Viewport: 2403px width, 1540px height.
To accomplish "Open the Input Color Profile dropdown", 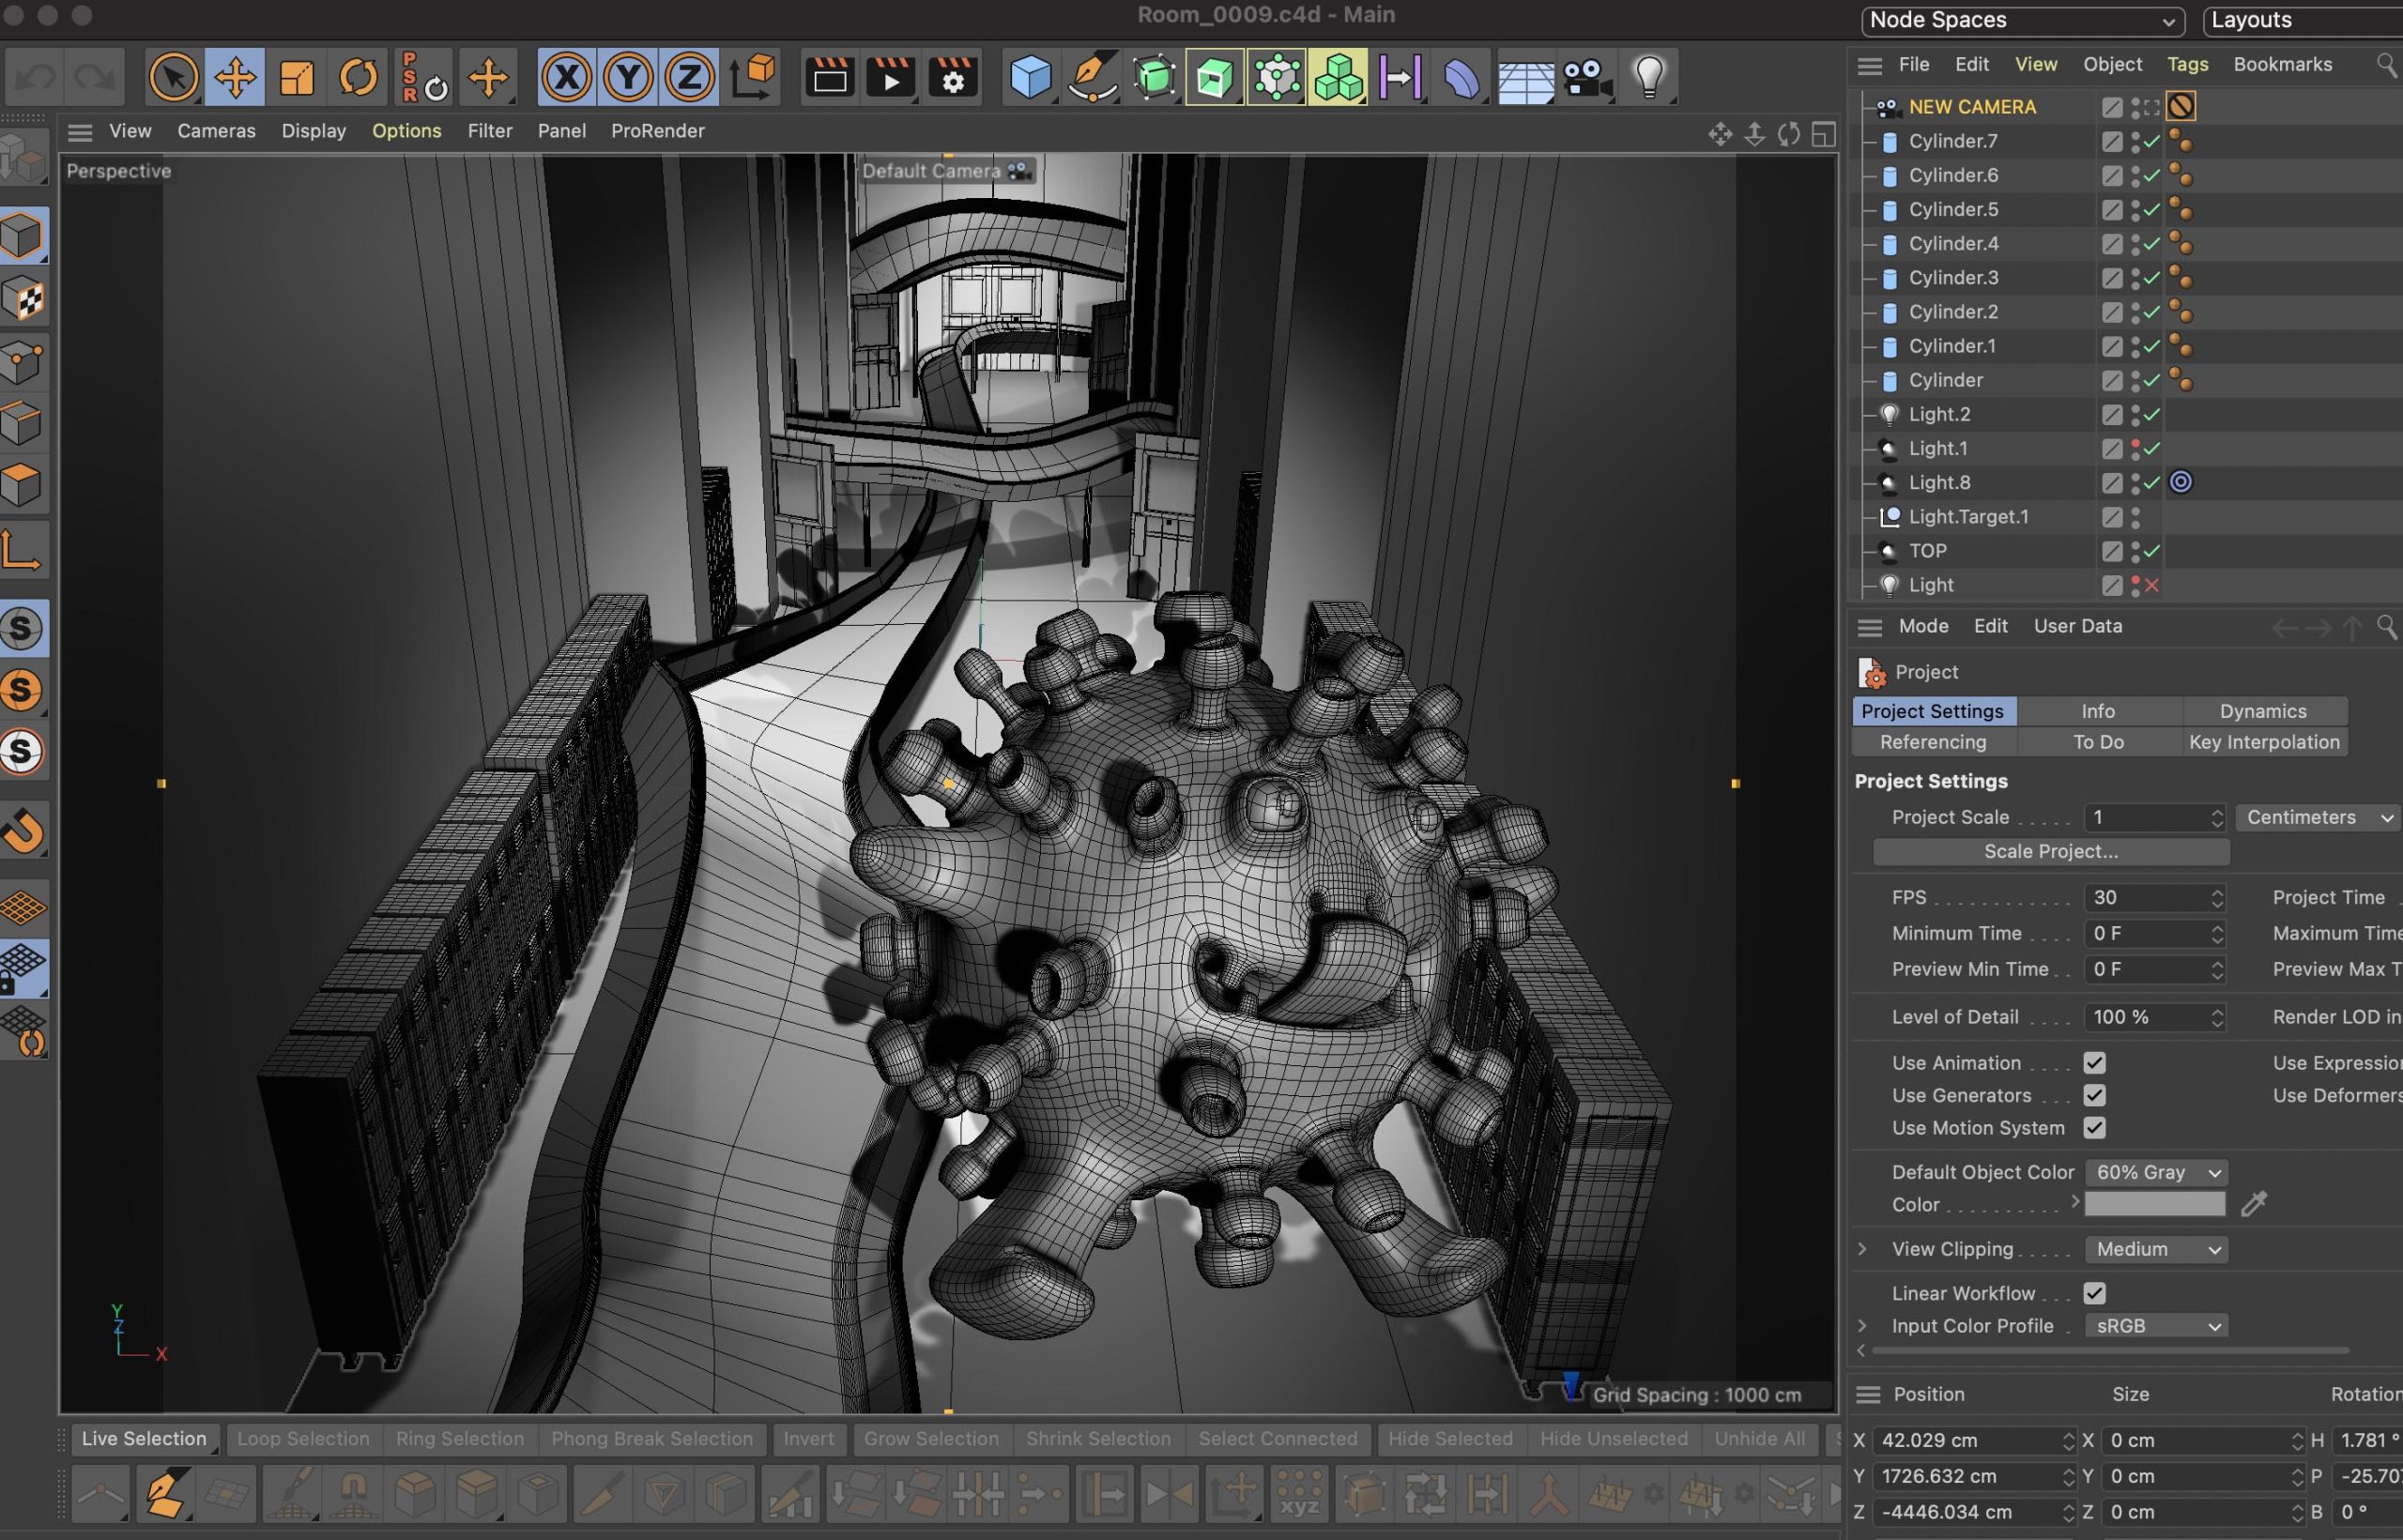I will [x=2156, y=1326].
